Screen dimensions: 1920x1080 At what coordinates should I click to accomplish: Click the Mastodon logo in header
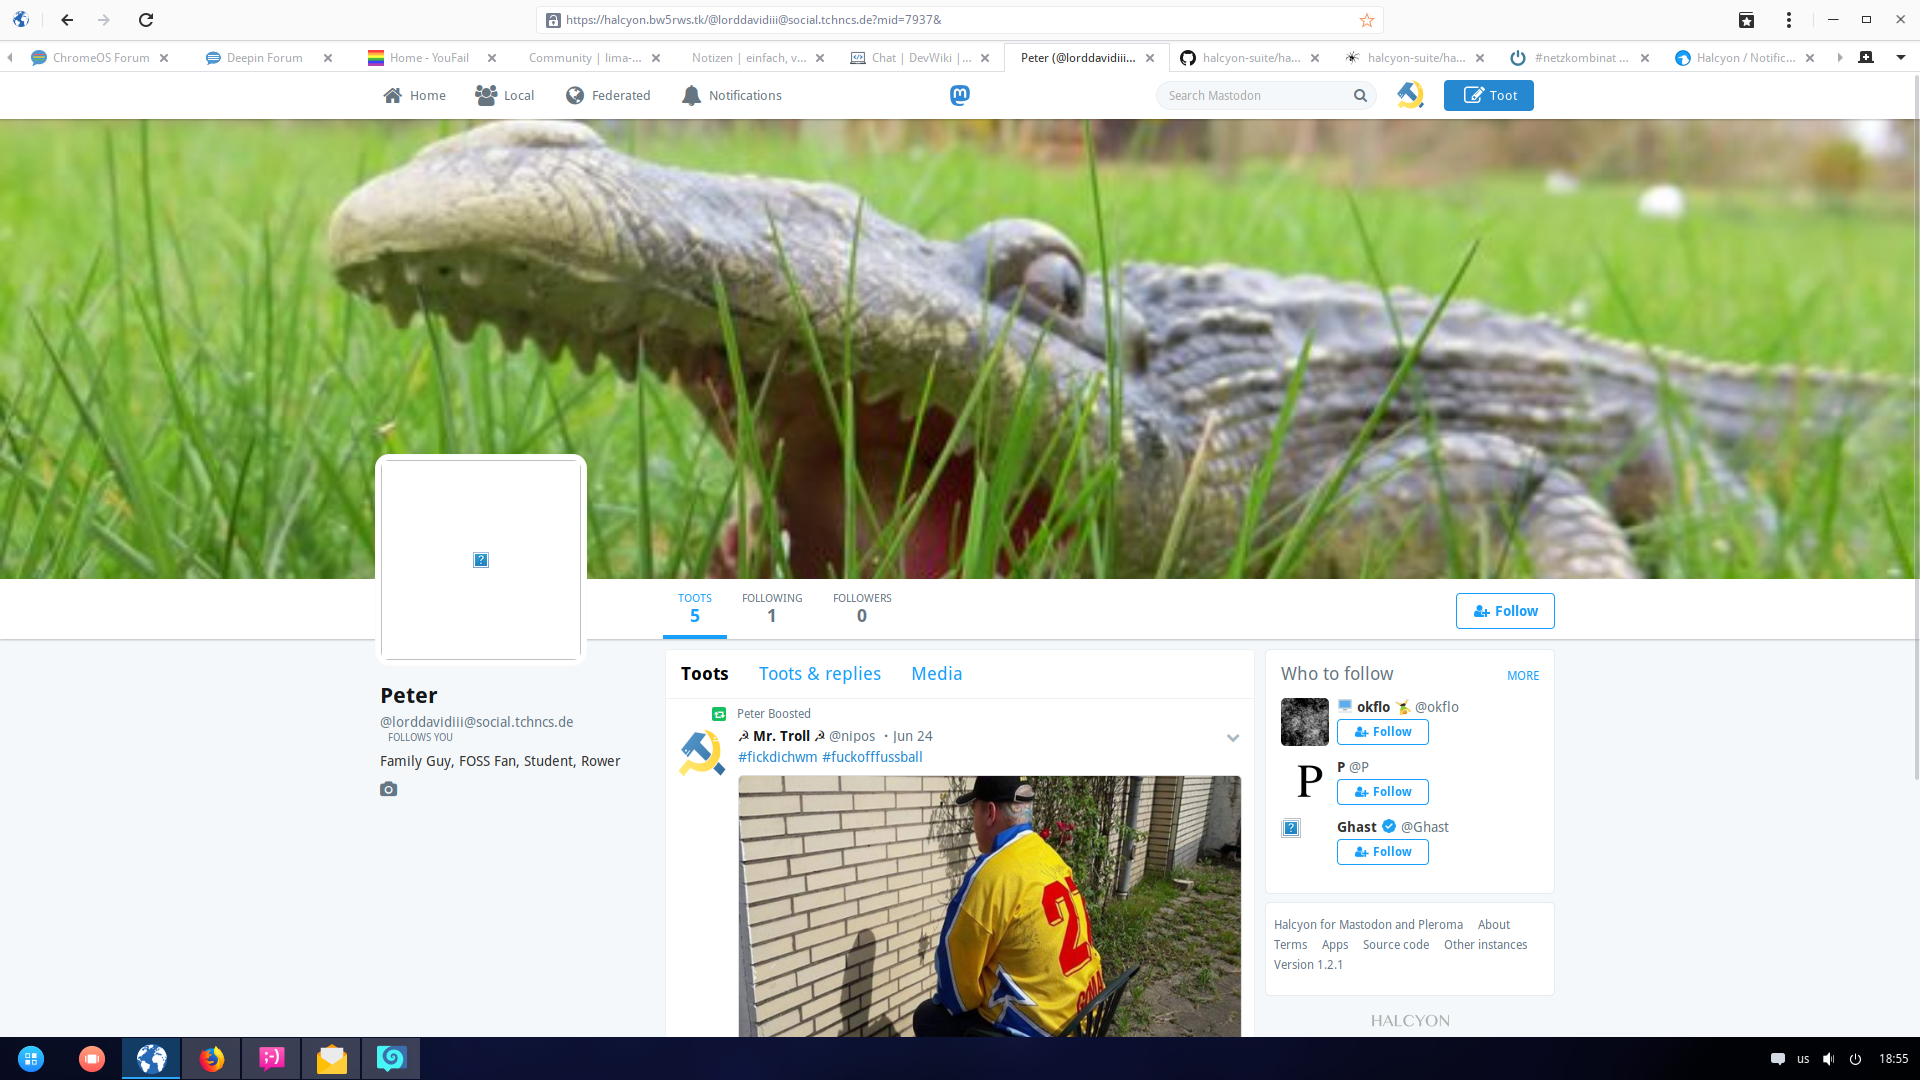pos(960,95)
